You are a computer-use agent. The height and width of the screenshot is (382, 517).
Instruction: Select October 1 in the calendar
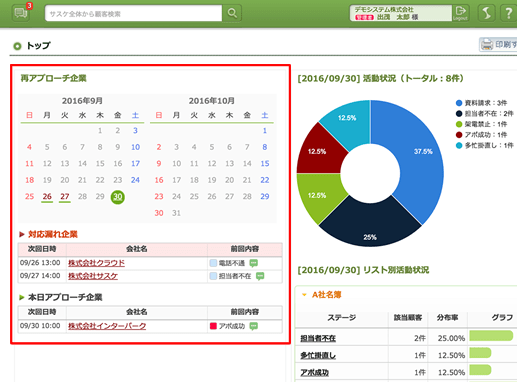265,131
